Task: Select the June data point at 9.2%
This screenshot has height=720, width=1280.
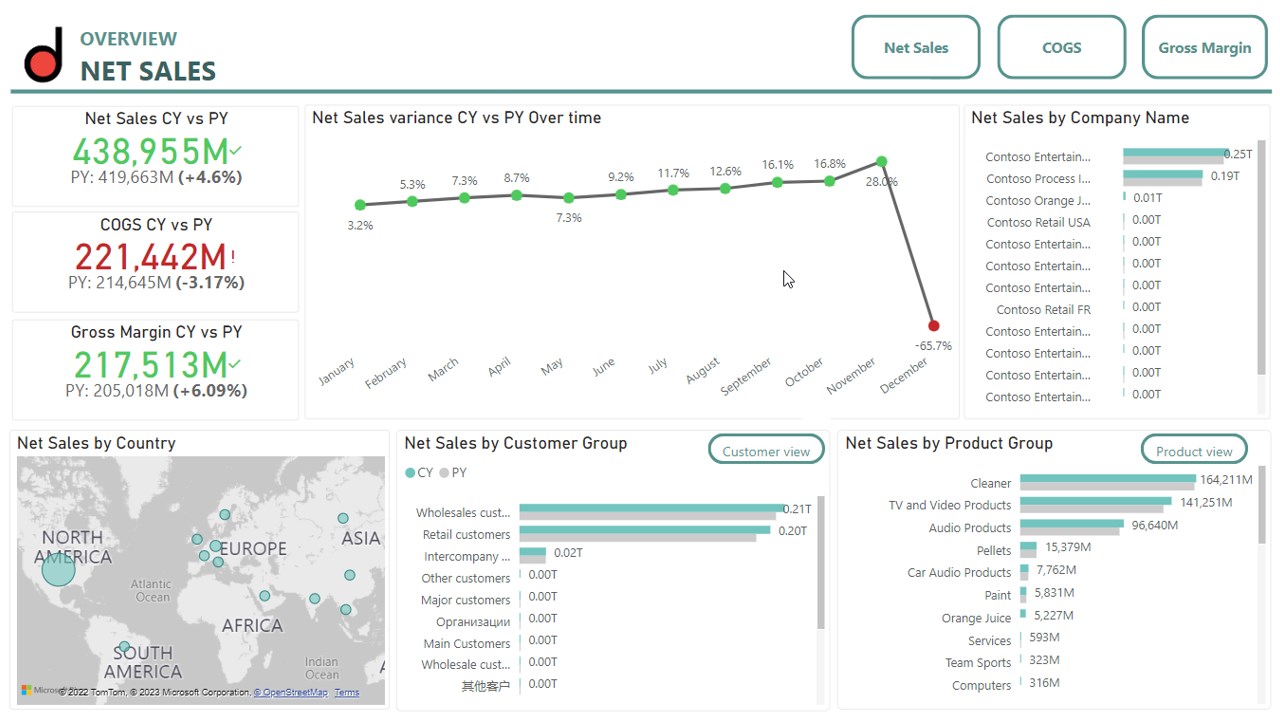Action: tap(621, 194)
